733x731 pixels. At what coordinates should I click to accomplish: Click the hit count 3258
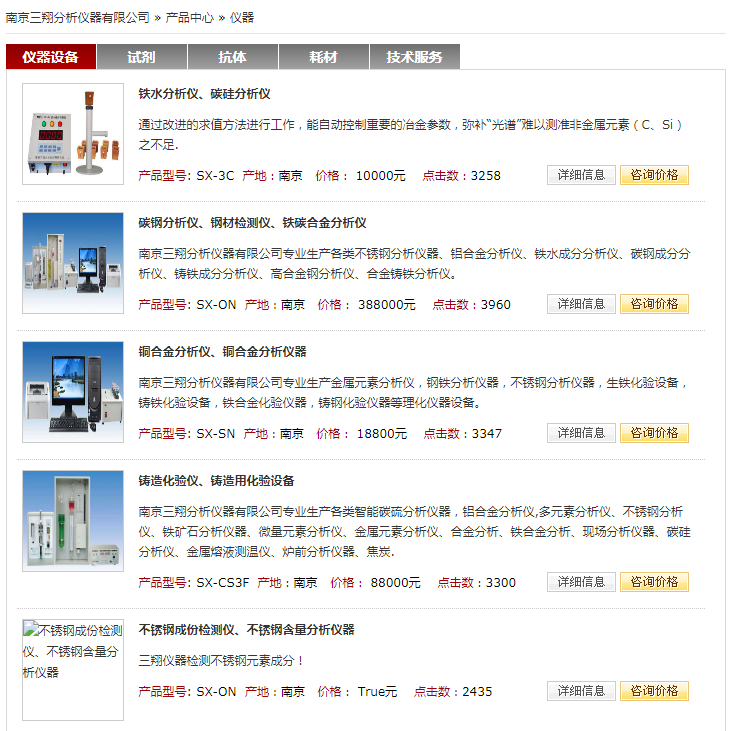(485, 176)
